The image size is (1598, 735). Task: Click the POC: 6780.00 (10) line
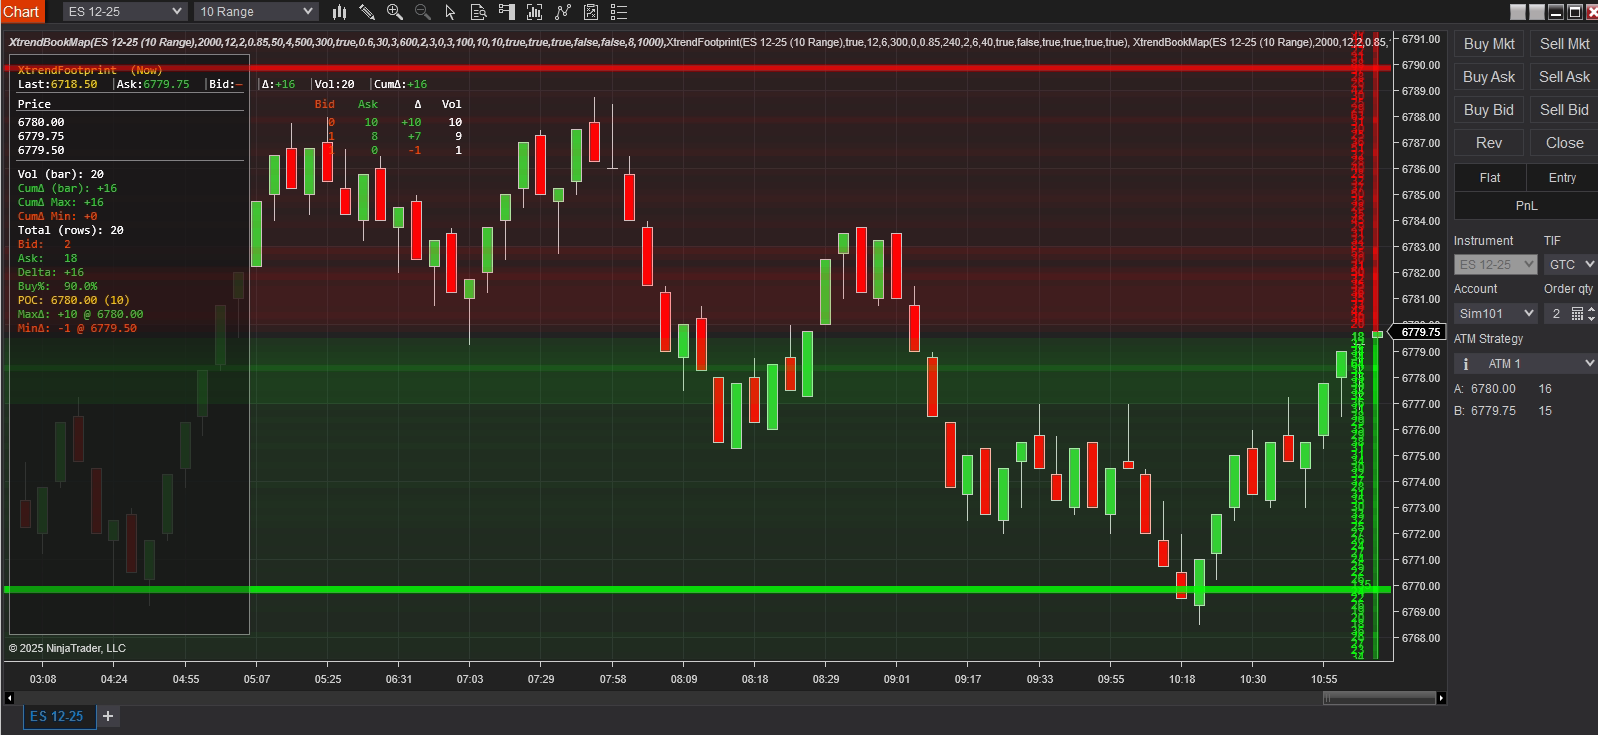click(x=73, y=300)
